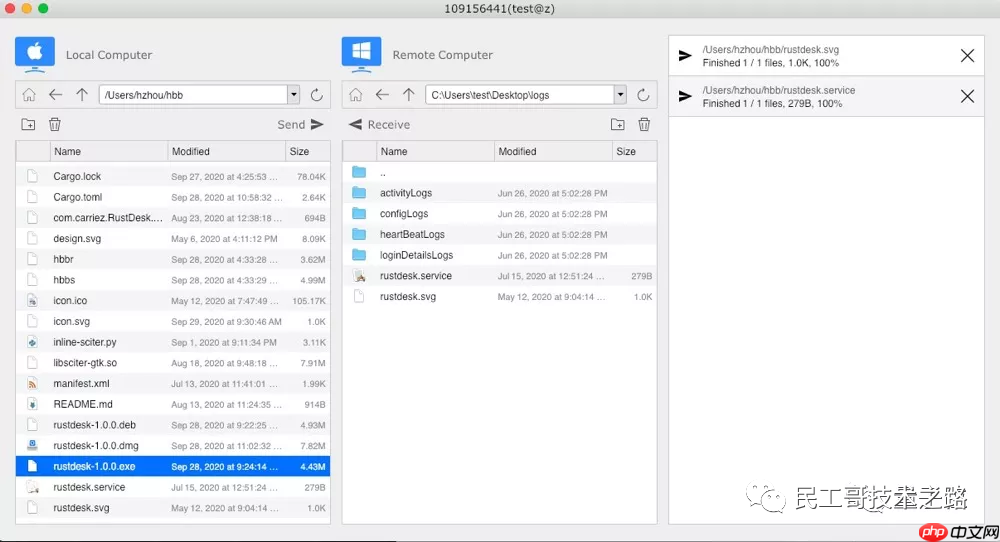Viewport: 1000px width, 542px height.
Task: Remove rustdesk.svg transfer job from list
Action: point(967,56)
